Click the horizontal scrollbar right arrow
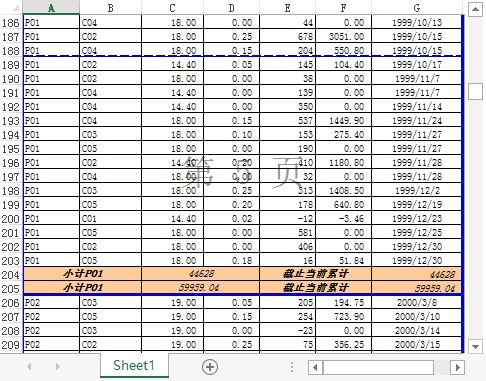This screenshot has width=486, height=381. (457, 367)
